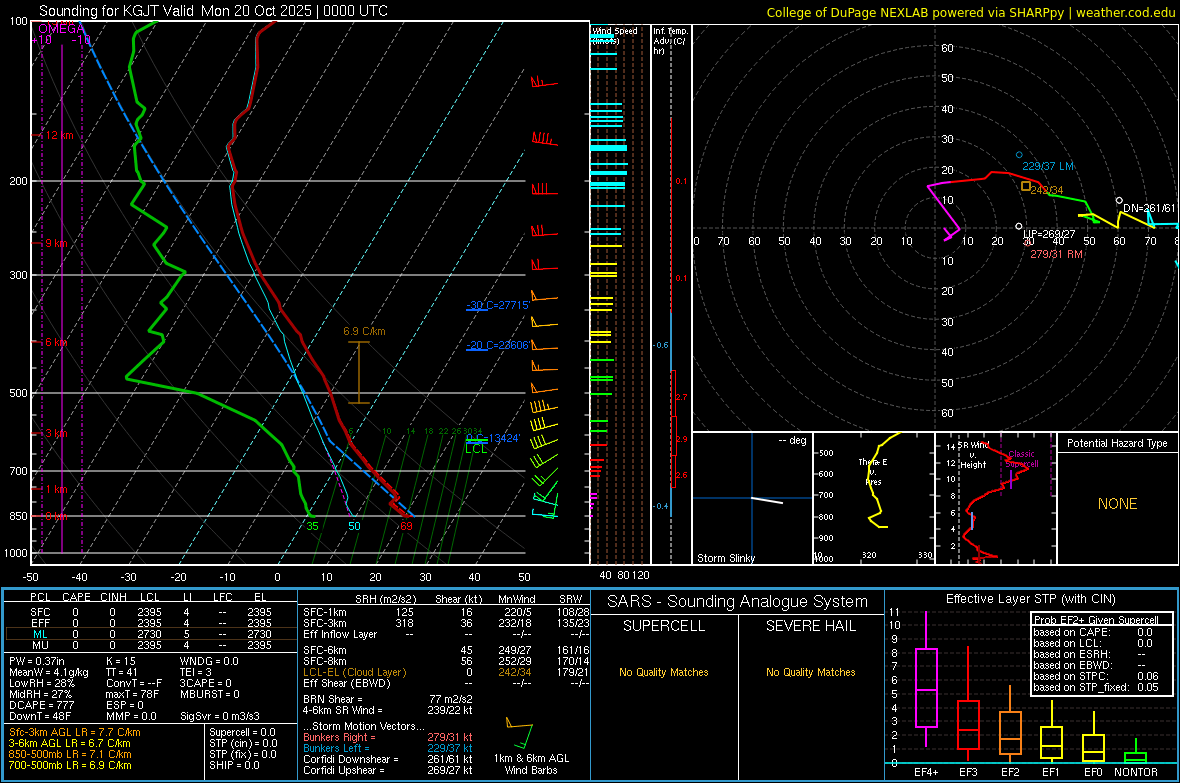Screen dimensions: 1180x783
Task: Click the Storm Slinky panel label
Action: coord(725,558)
